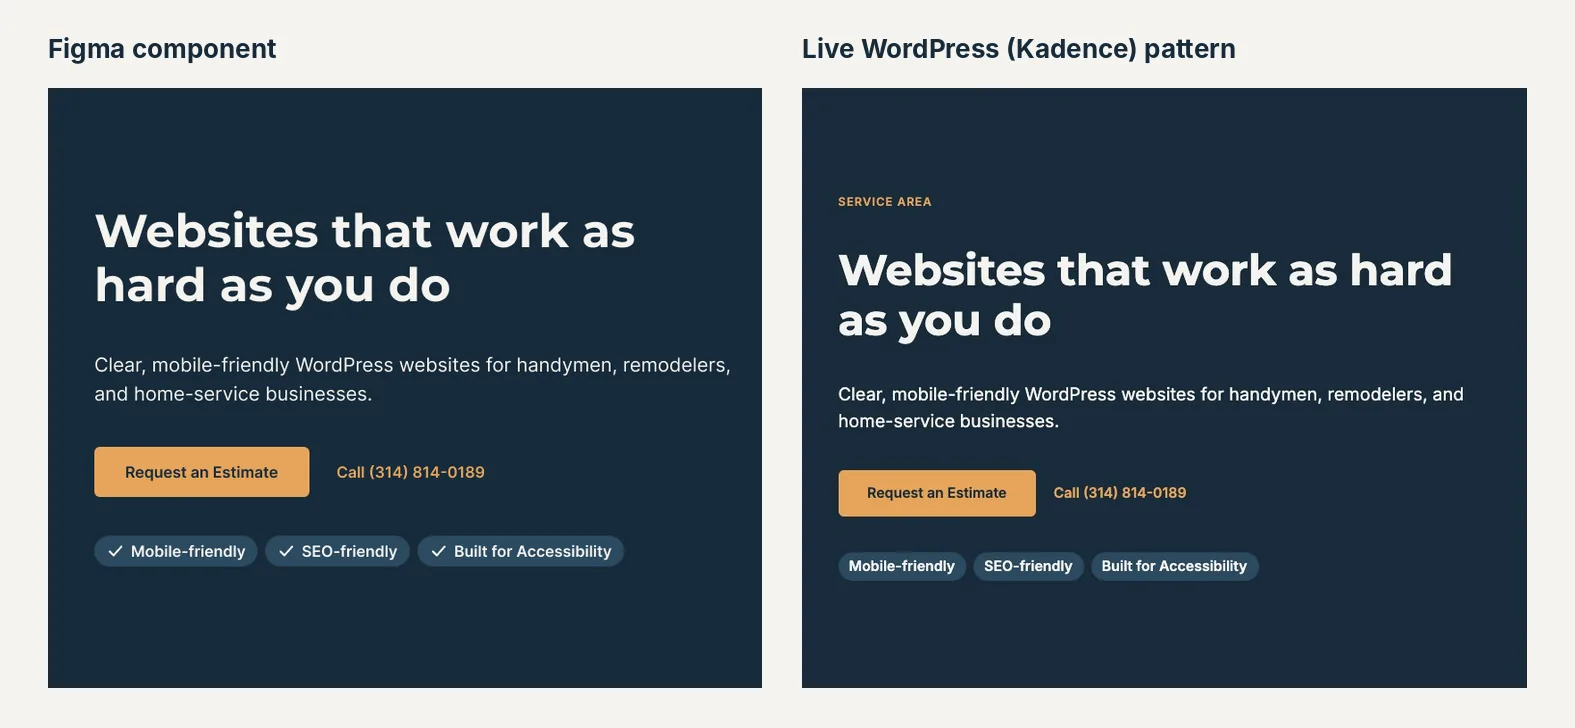Click the 'SERVICE AREA' eyebrow label
The height and width of the screenshot is (728, 1575).
885,202
